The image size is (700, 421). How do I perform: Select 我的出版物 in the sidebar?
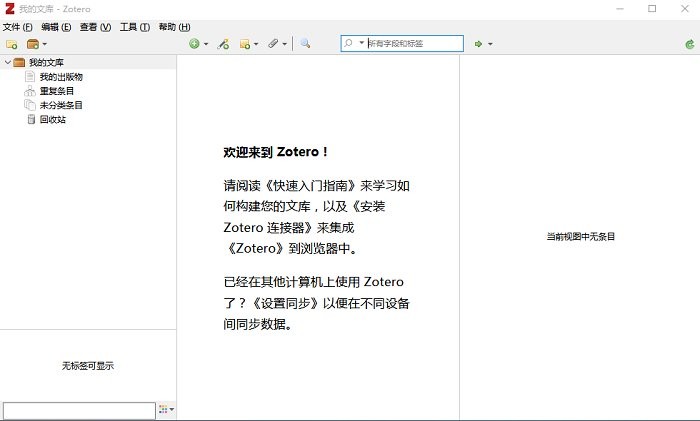coord(61,77)
